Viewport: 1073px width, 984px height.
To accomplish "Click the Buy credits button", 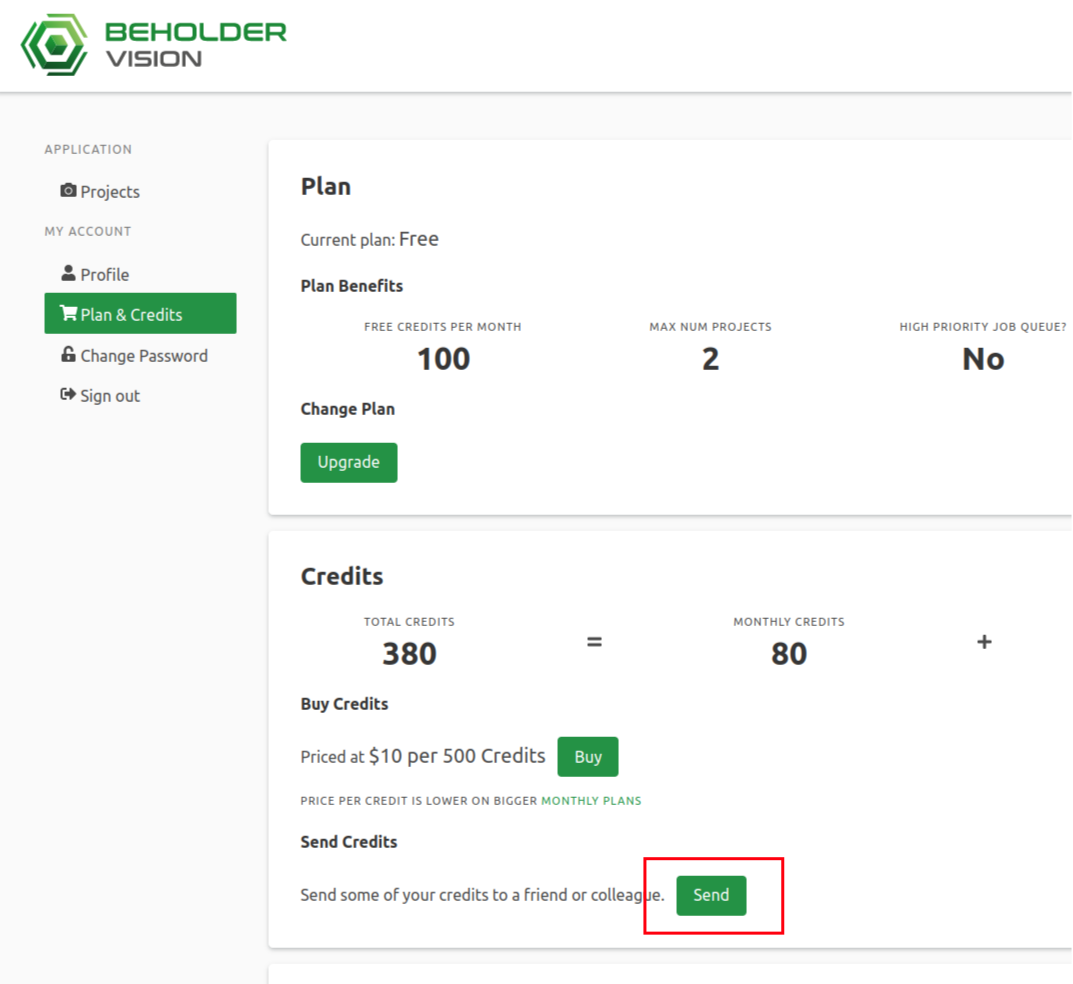I will (588, 757).
